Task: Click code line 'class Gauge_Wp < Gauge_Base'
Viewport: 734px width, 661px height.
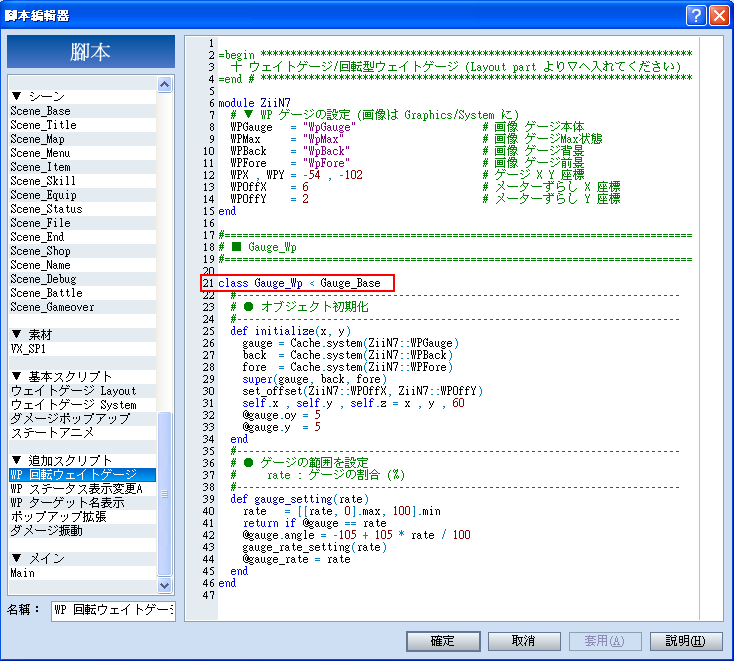Action: tap(299, 283)
